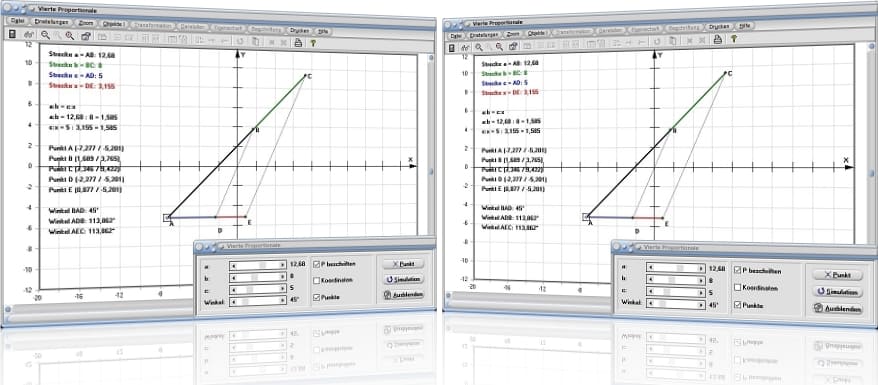
Task: Open the Zoom menu in left window
Action: coord(87,23)
